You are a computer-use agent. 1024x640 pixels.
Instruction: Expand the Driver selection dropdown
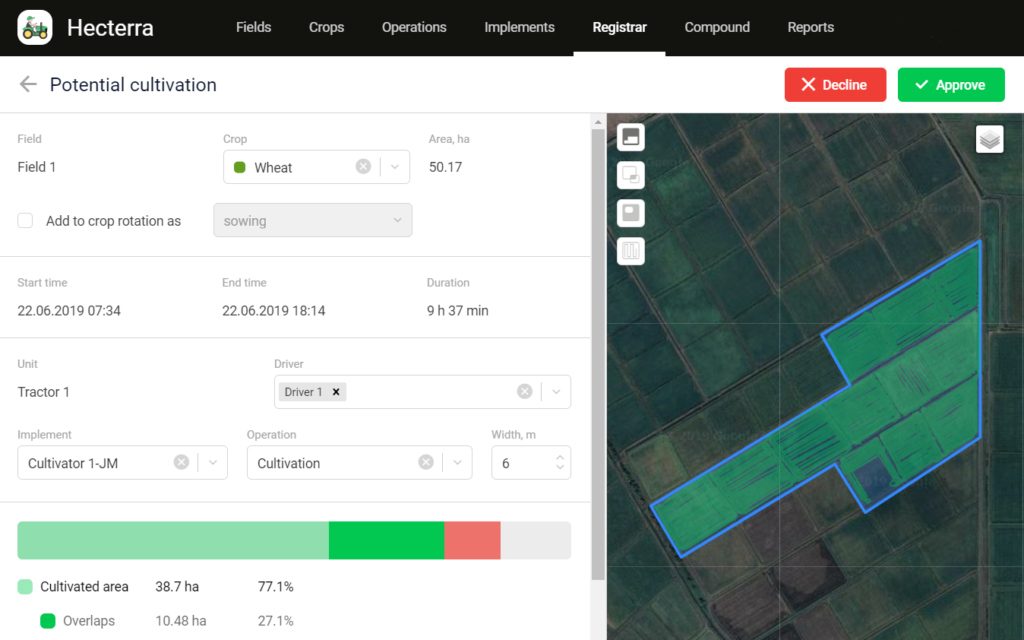click(x=556, y=391)
